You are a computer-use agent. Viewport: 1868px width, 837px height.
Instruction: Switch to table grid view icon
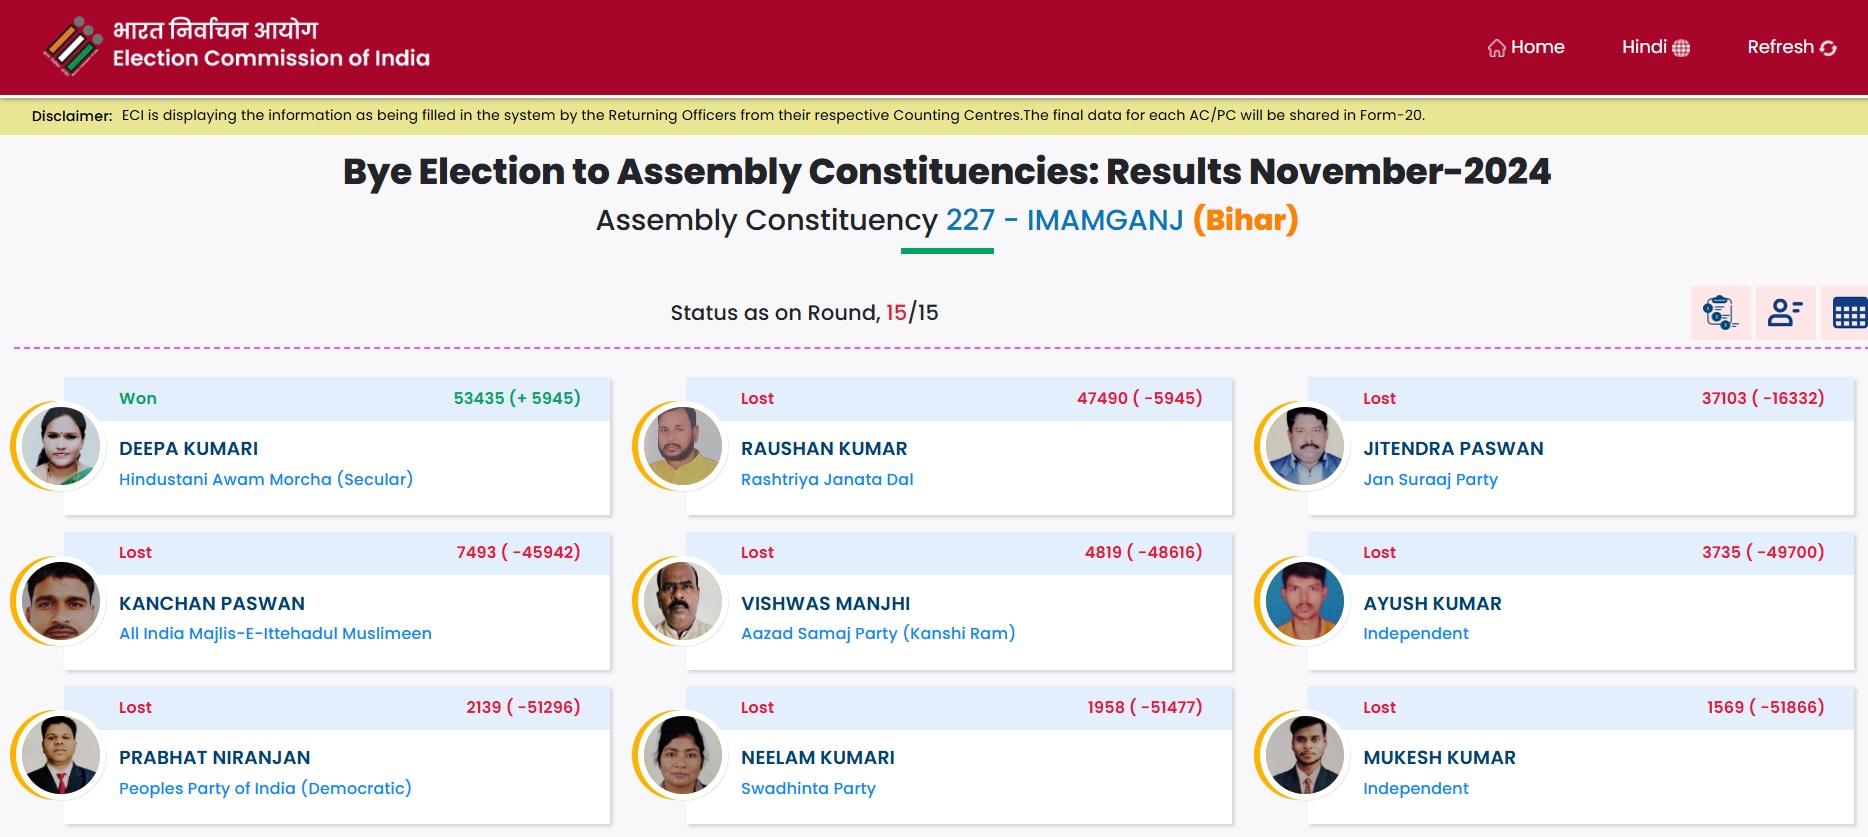tap(1848, 314)
